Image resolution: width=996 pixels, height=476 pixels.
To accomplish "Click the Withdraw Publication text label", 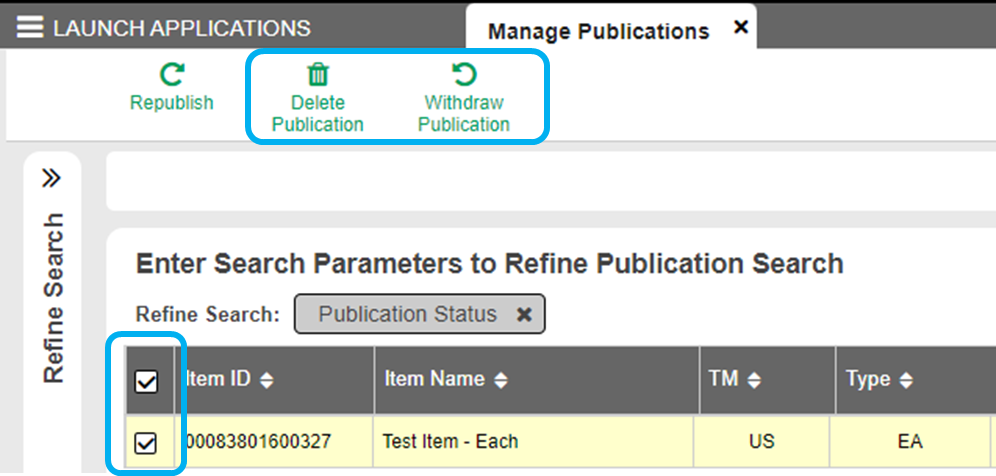I will (x=464, y=114).
